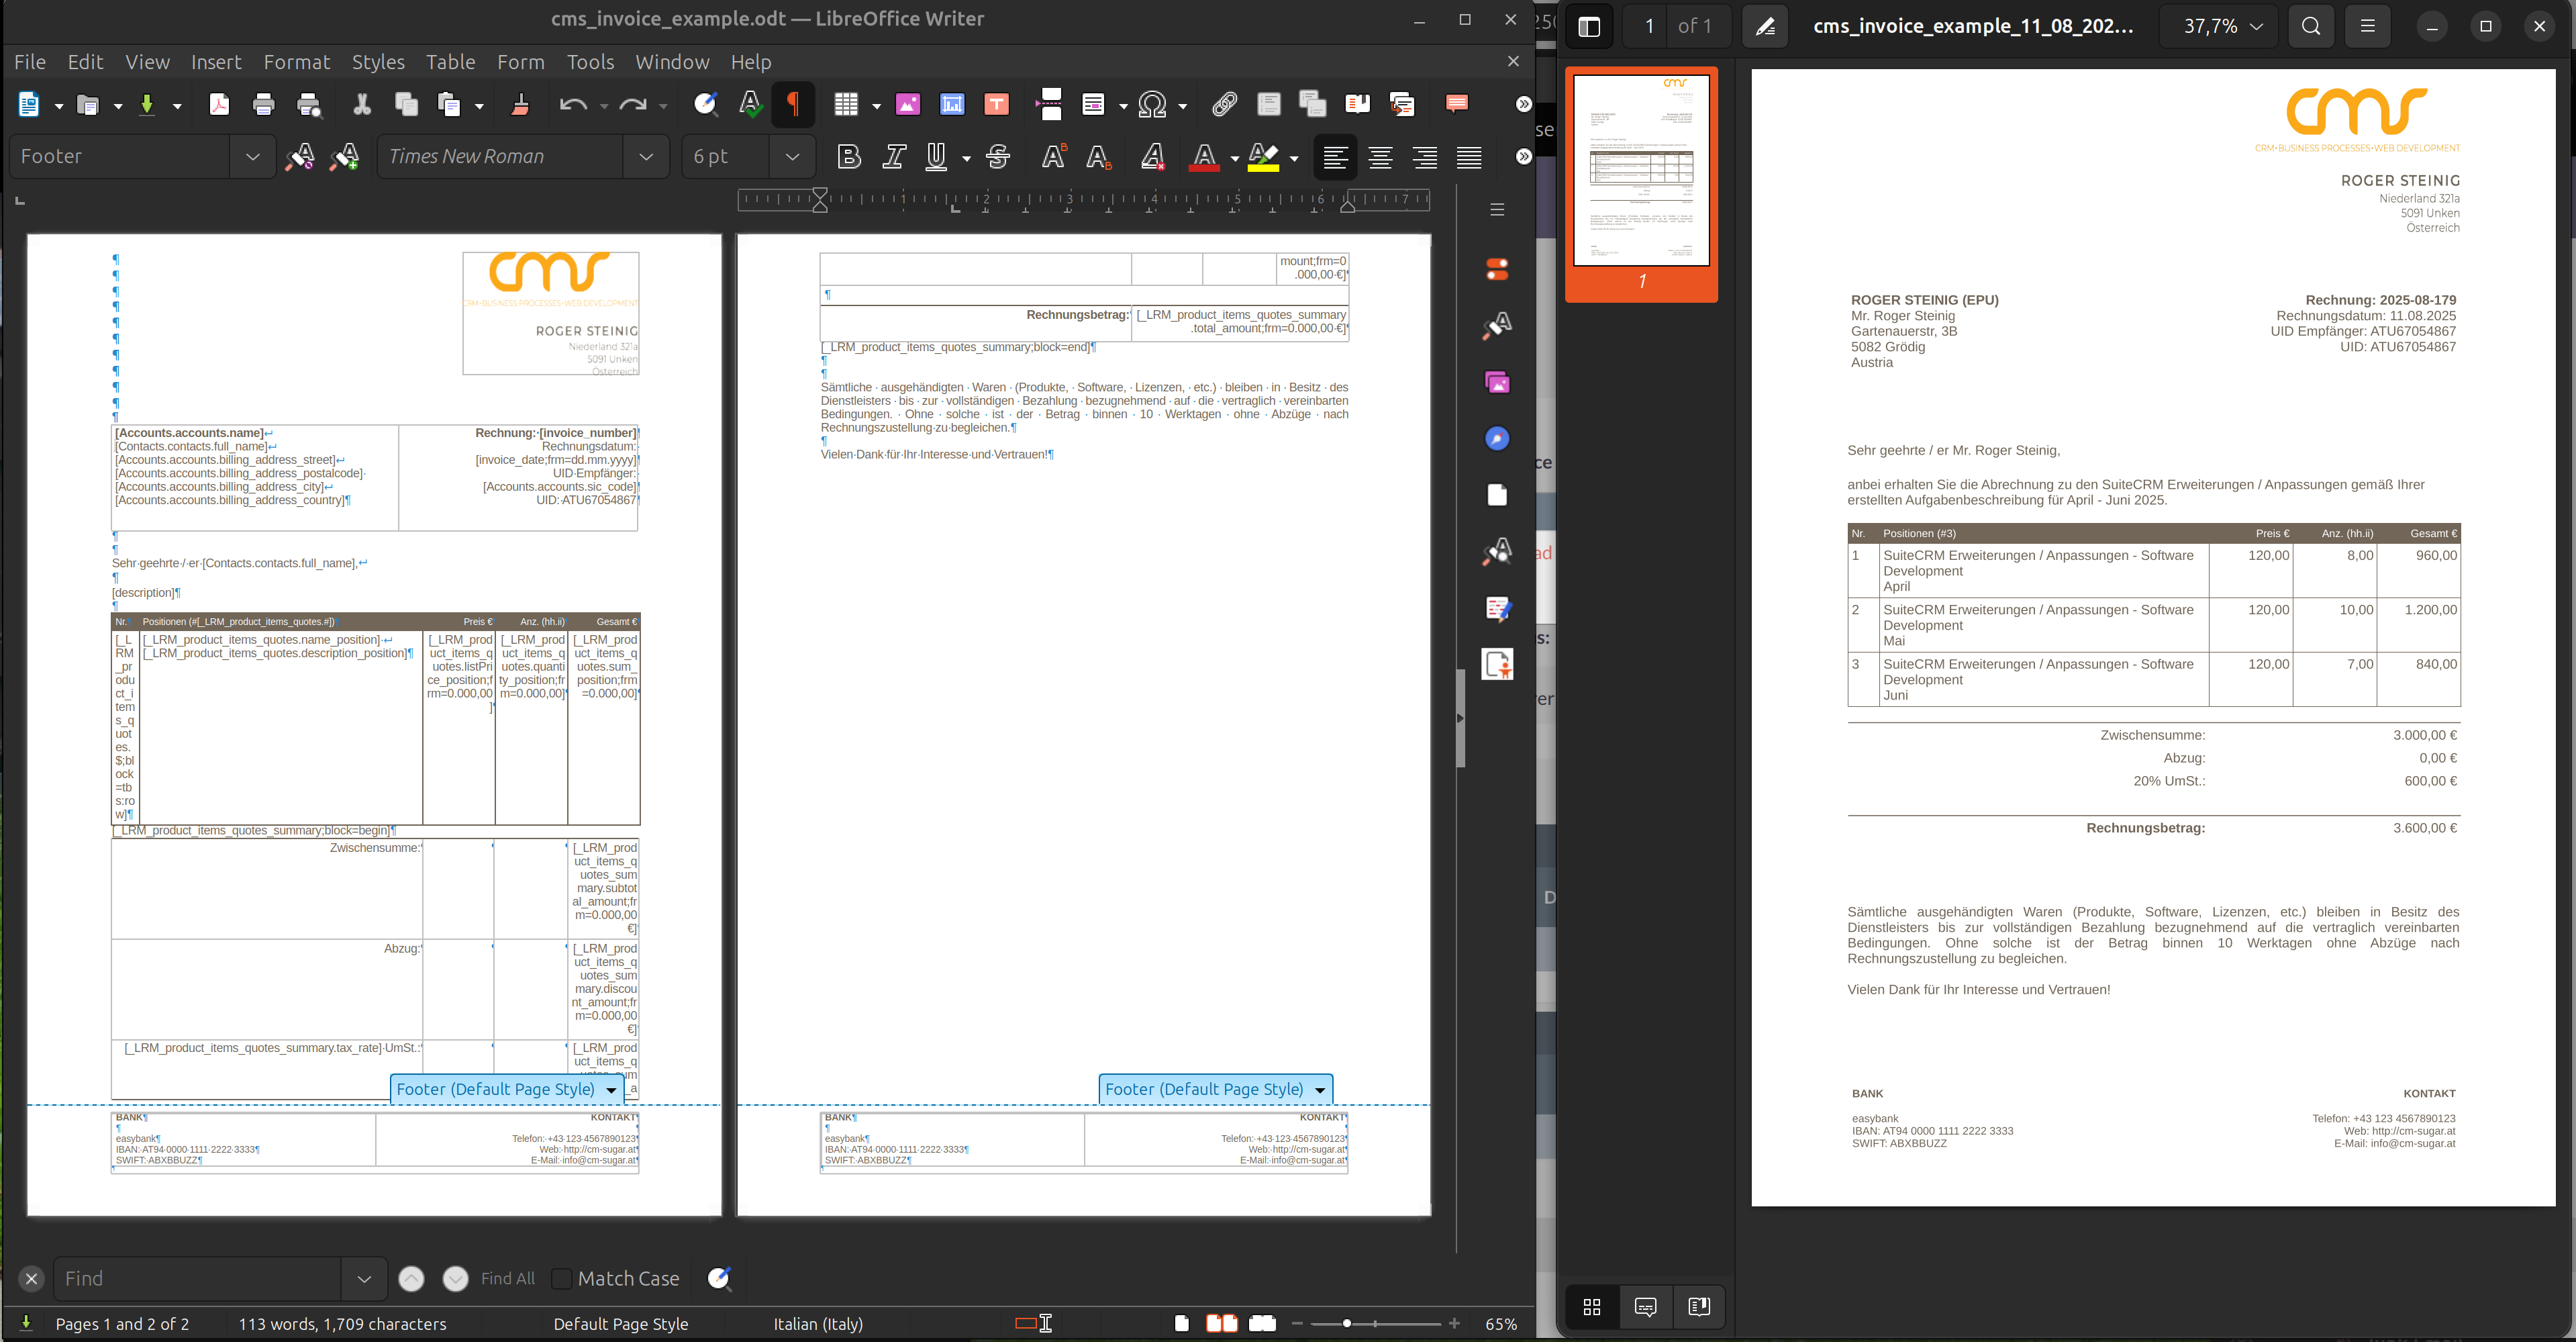Select the page 1 thumbnail in PDF viewer
2576x1342 pixels.
pos(1641,170)
